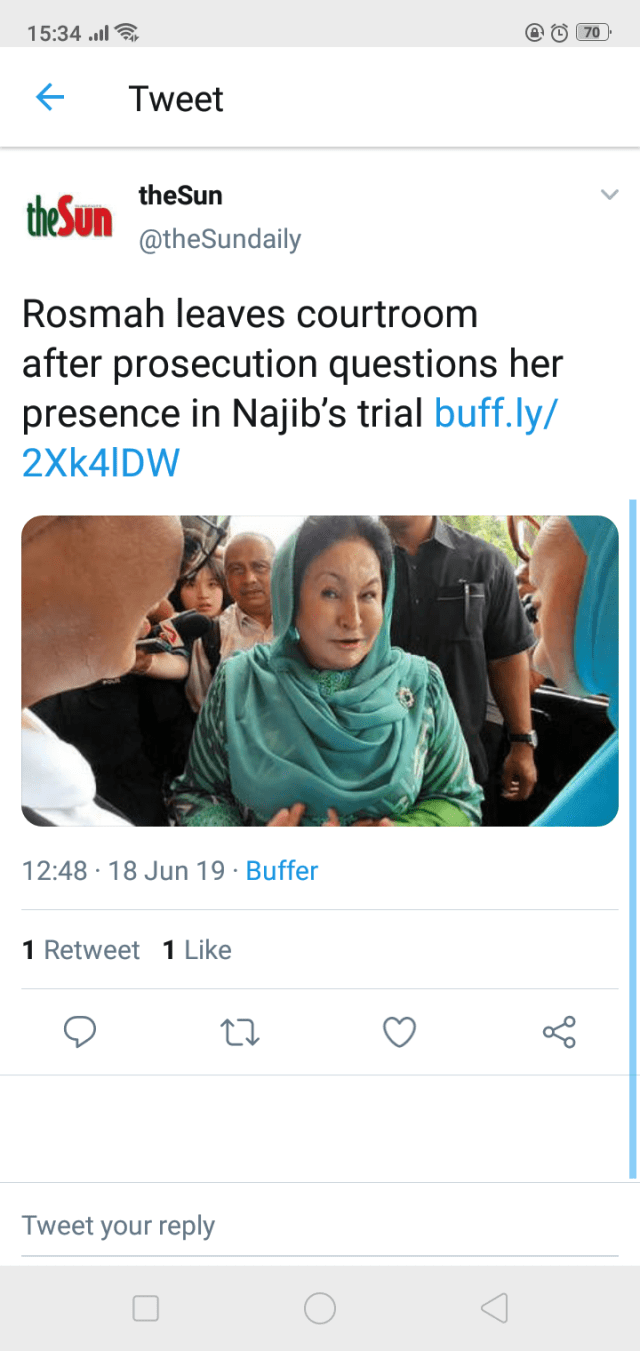Tap the share icon
640x1351 pixels.
click(559, 1031)
